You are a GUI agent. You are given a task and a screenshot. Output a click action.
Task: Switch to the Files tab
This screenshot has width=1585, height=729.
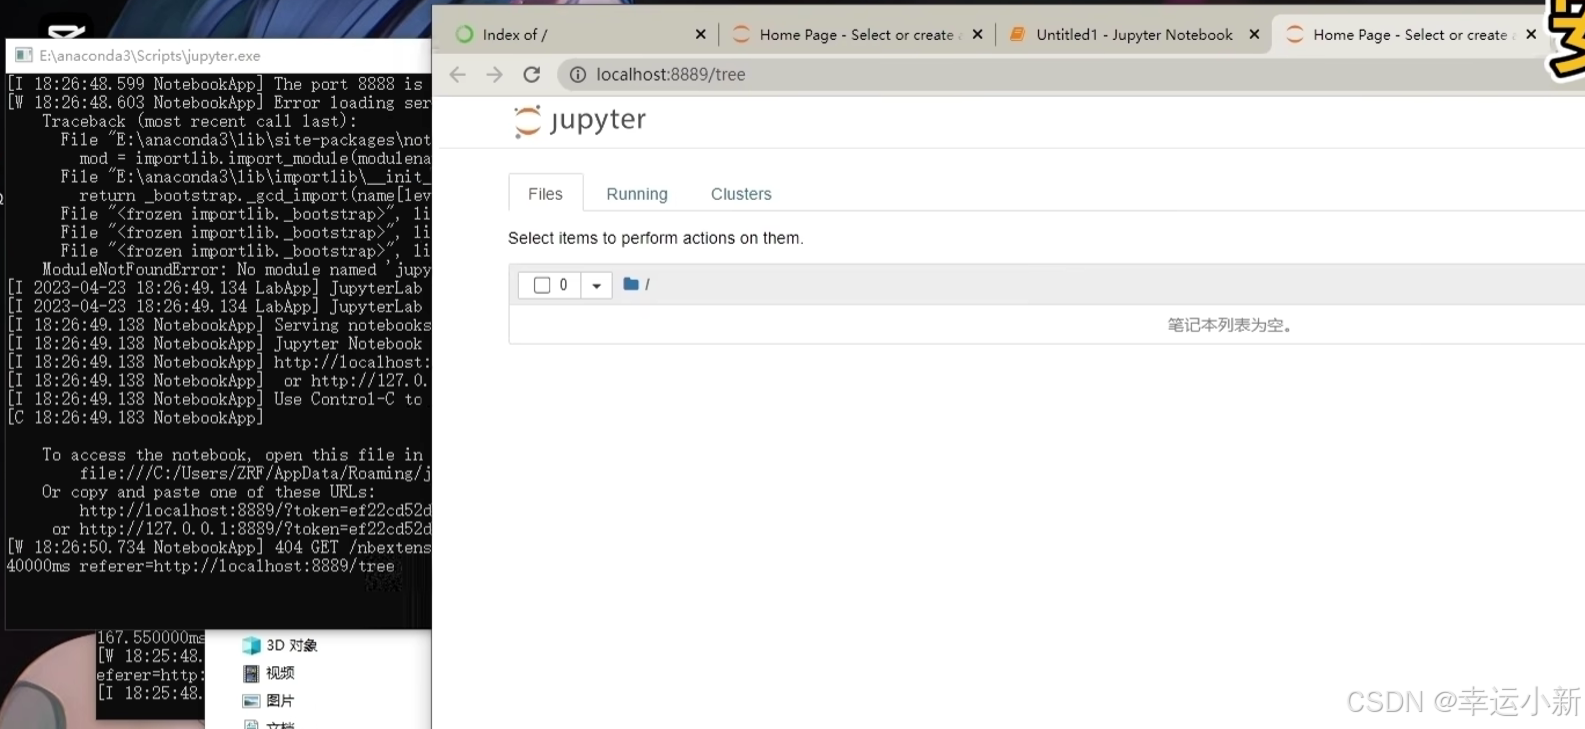[x=545, y=194]
